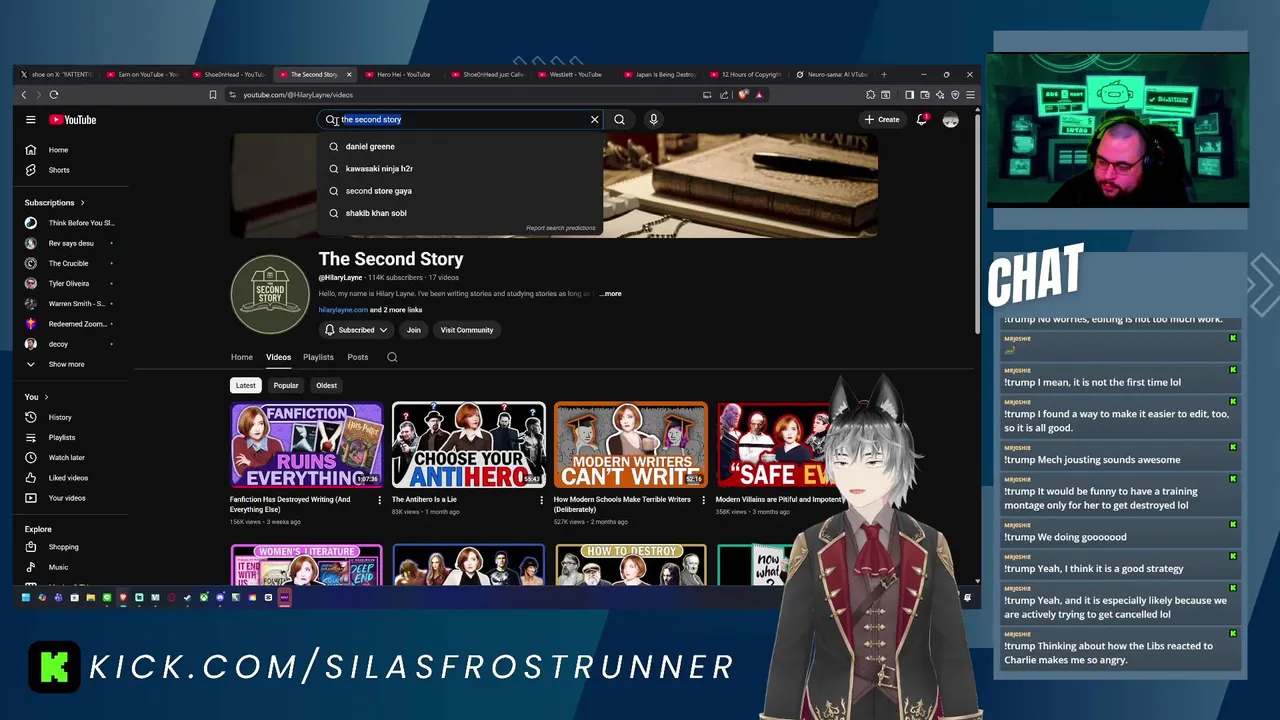Click Visit Community button
Screen dimensions: 1280x720
tap(467, 330)
